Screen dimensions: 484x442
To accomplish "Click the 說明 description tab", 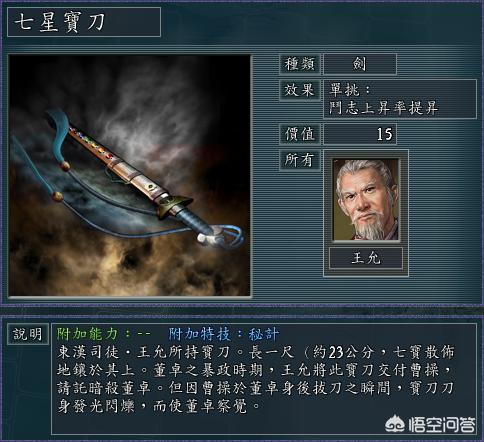I will click(x=28, y=334).
